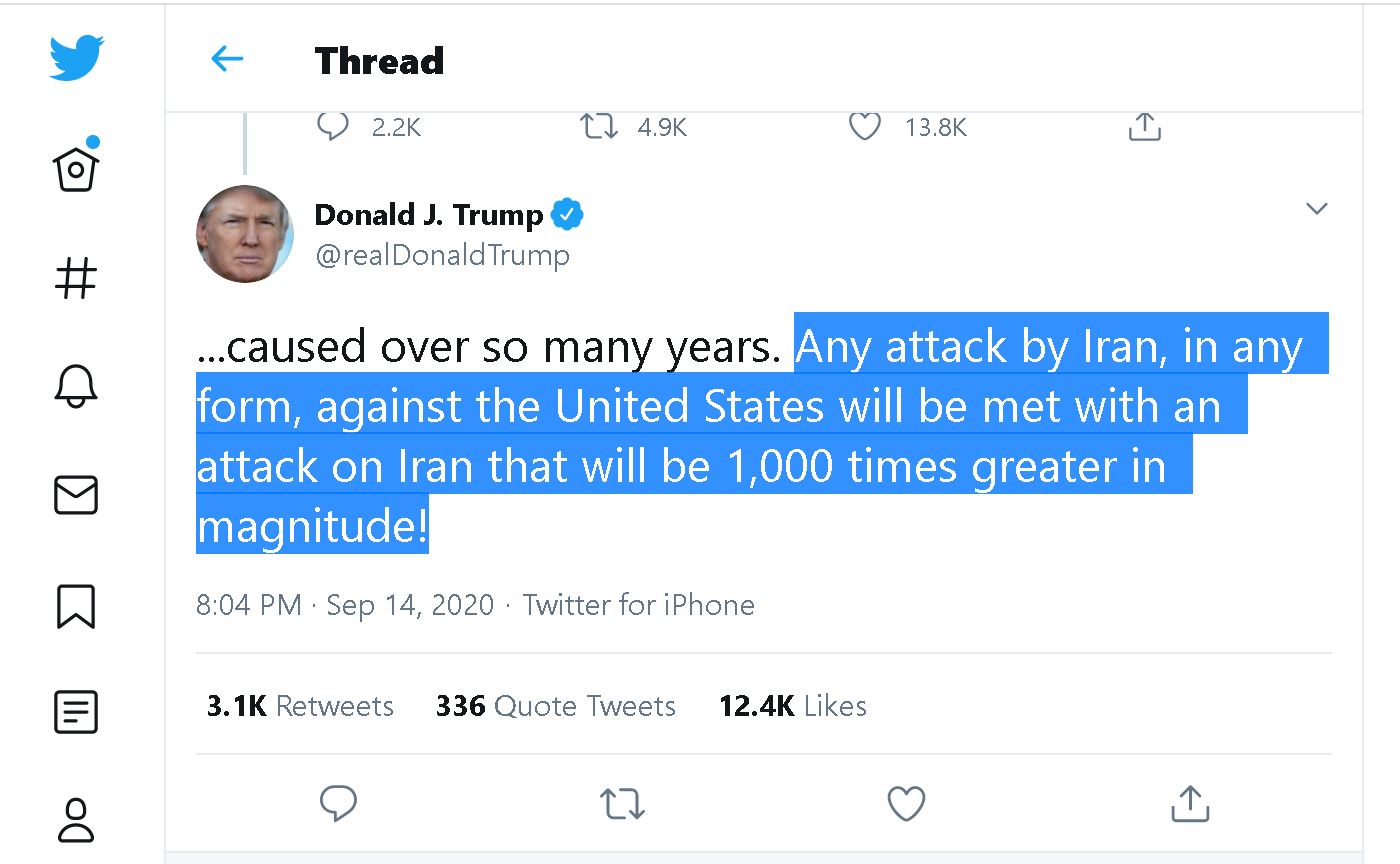Viewport: 1400px width, 864px height.
Task: Retweet the Iran tweet
Action: 622,803
